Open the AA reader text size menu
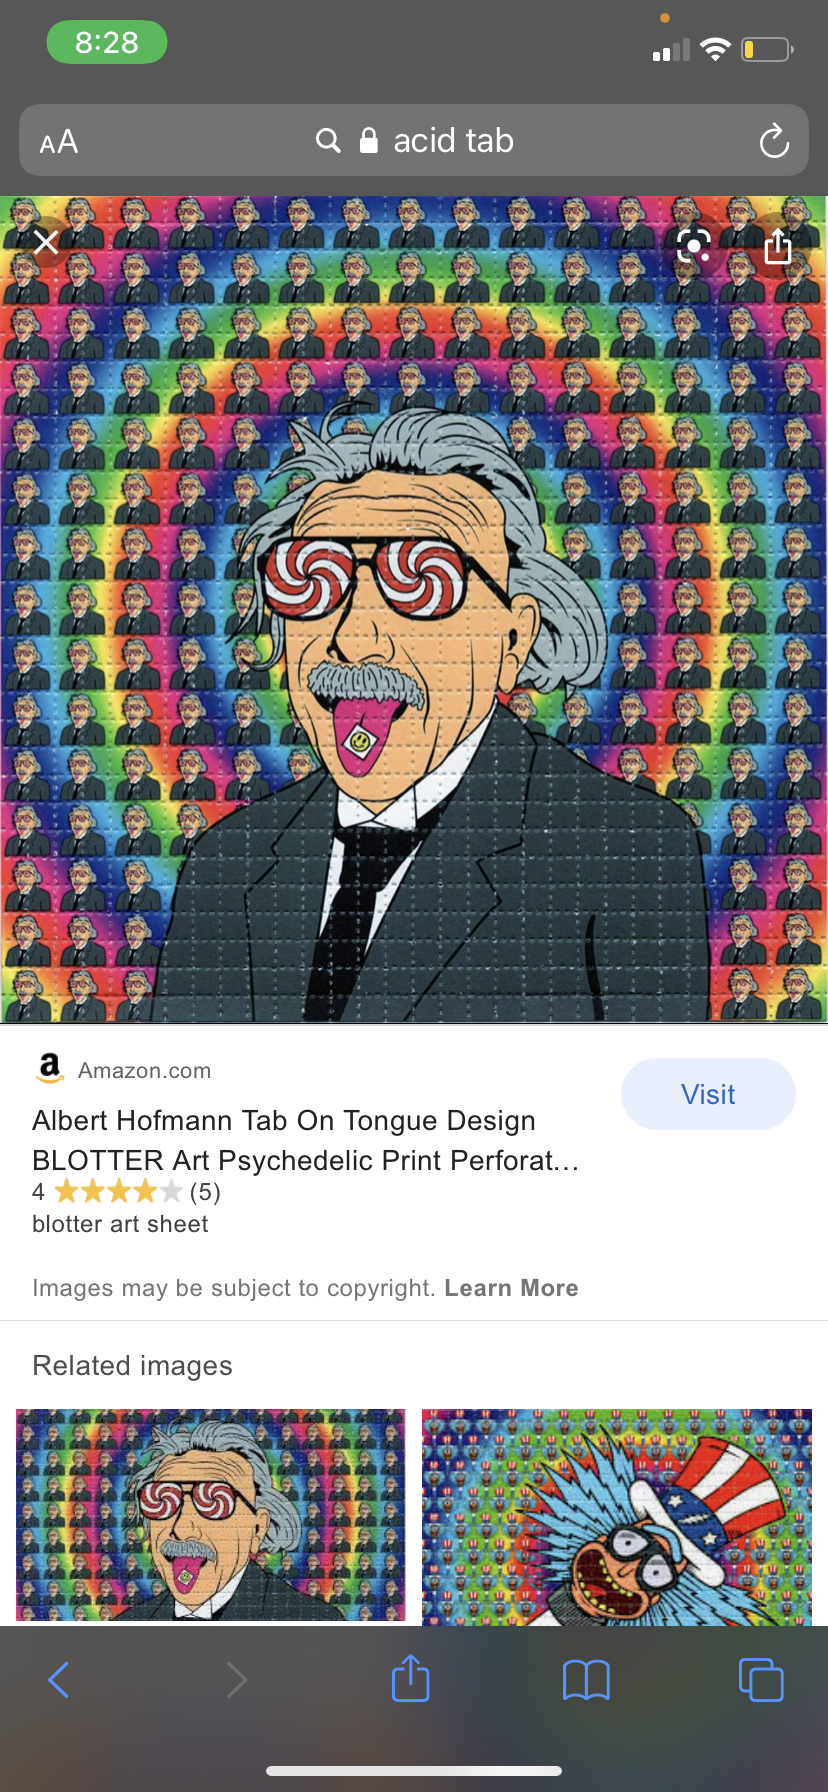The height and width of the screenshot is (1792, 828). [x=59, y=141]
